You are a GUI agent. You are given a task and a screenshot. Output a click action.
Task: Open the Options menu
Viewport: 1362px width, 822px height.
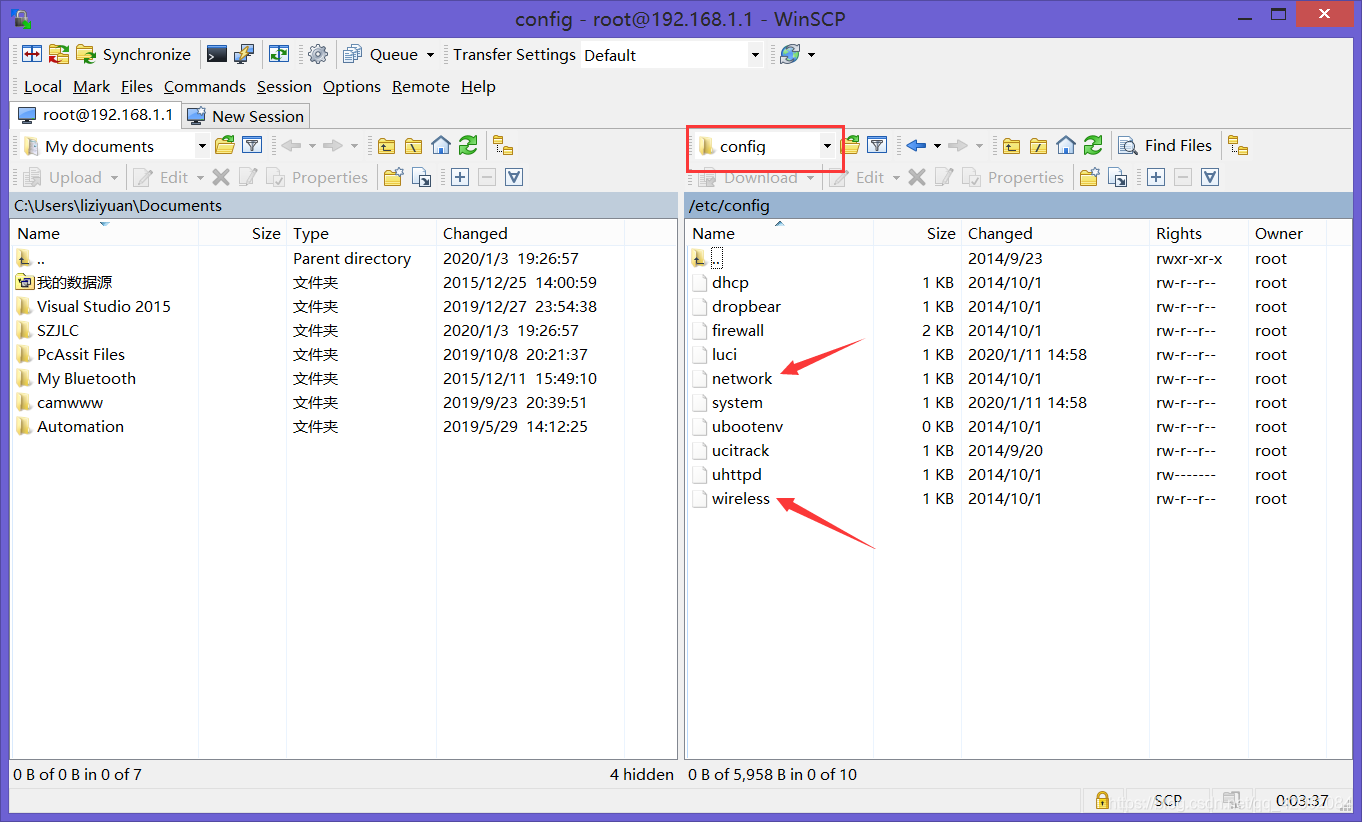click(x=352, y=86)
